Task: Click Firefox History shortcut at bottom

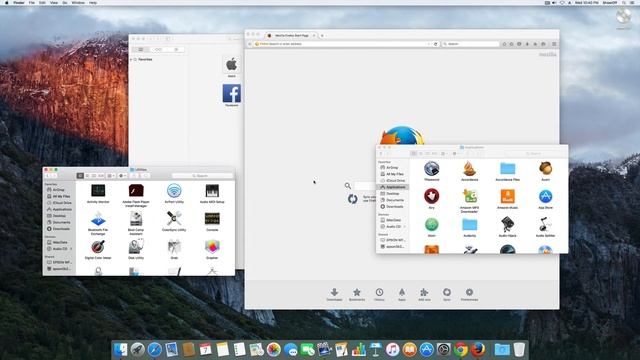Action: coord(379,294)
